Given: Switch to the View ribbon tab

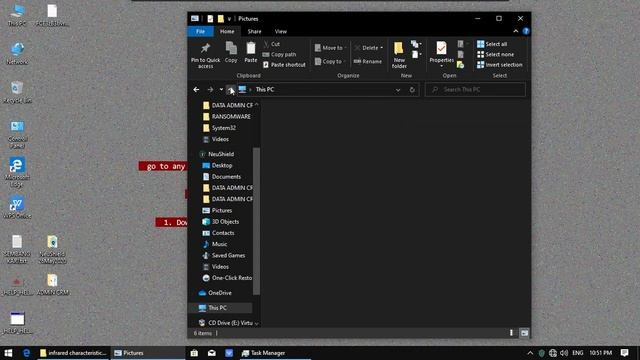Looking at the screenshot, I should click(x=281, y=31).
